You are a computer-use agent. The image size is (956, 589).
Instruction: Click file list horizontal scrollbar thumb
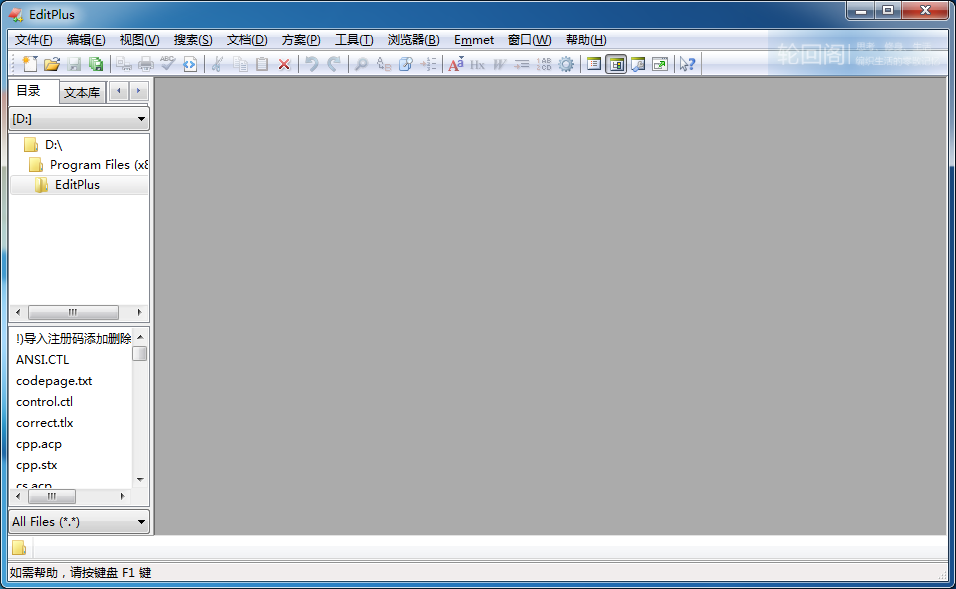point(51,496)
